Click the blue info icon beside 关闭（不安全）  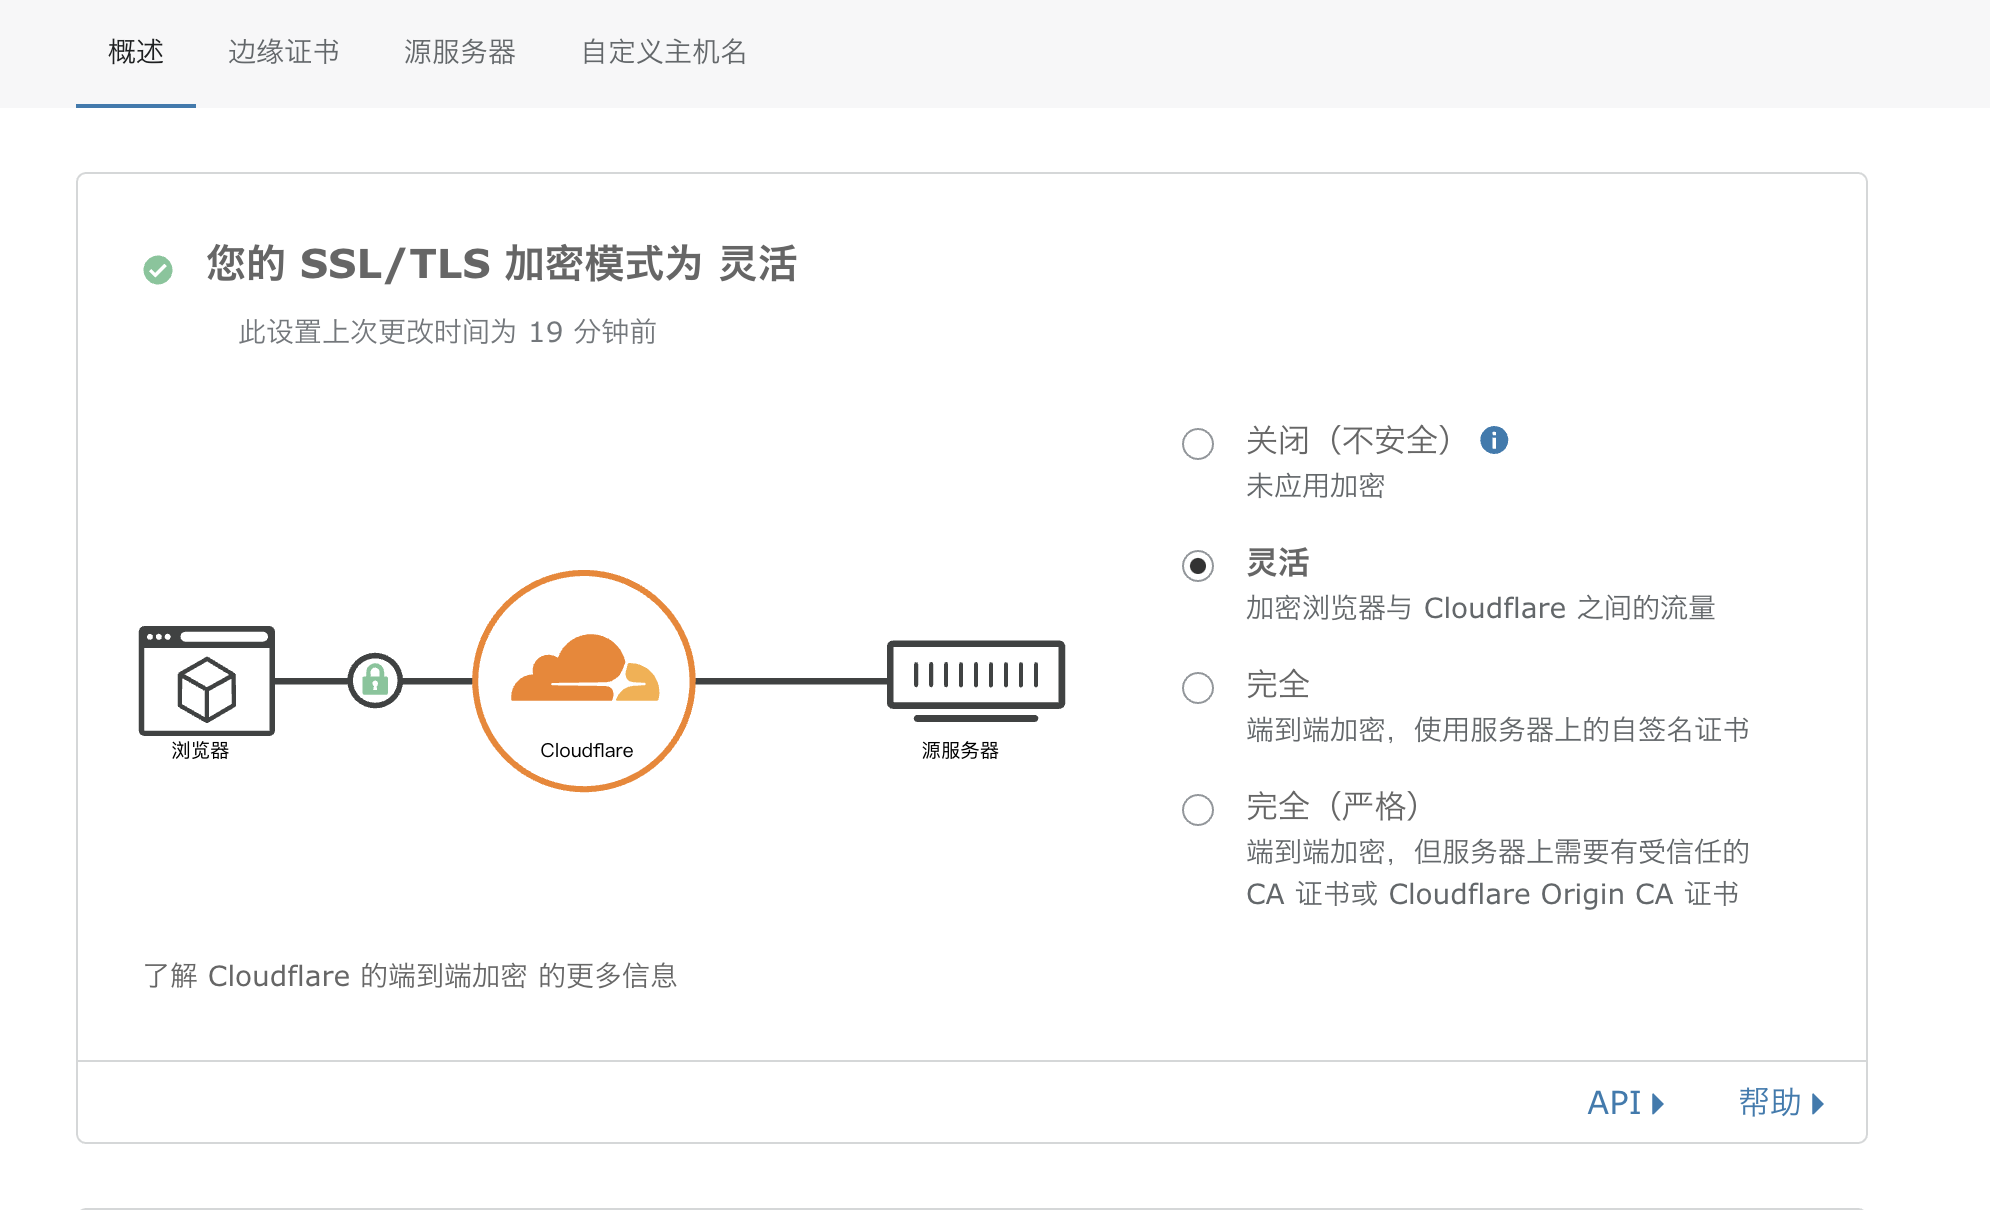[1494, 440]
